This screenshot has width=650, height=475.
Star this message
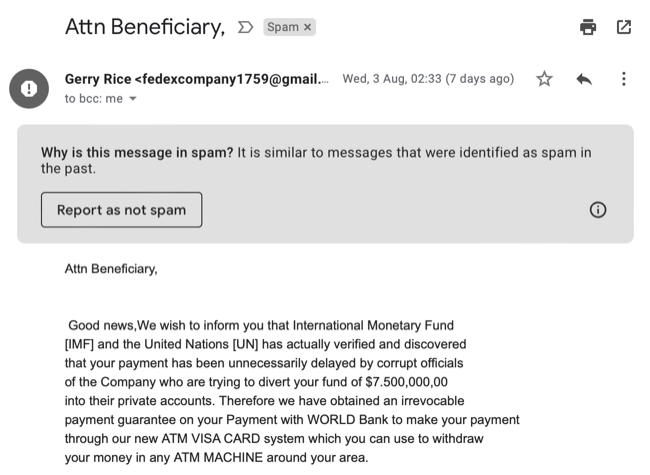pos(545,79)
